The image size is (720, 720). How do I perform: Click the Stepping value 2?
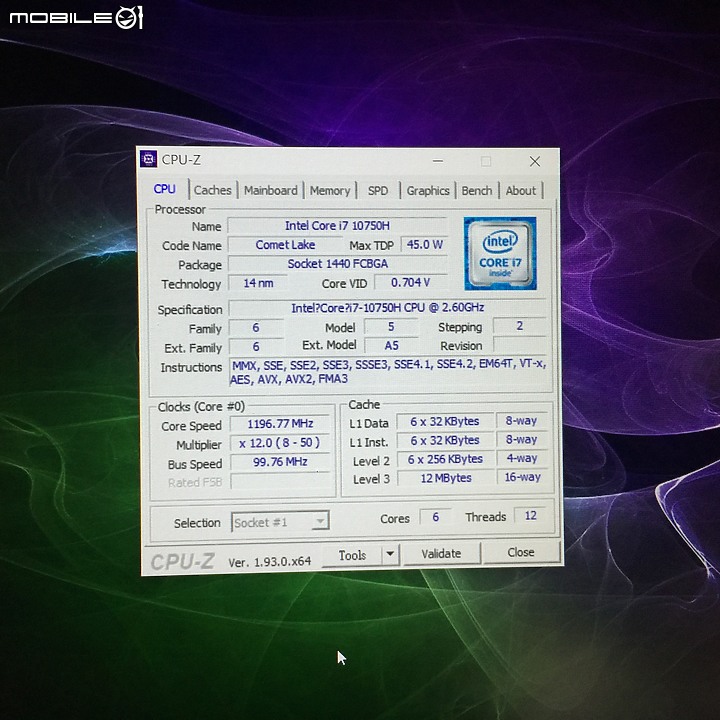pos(520,326)
